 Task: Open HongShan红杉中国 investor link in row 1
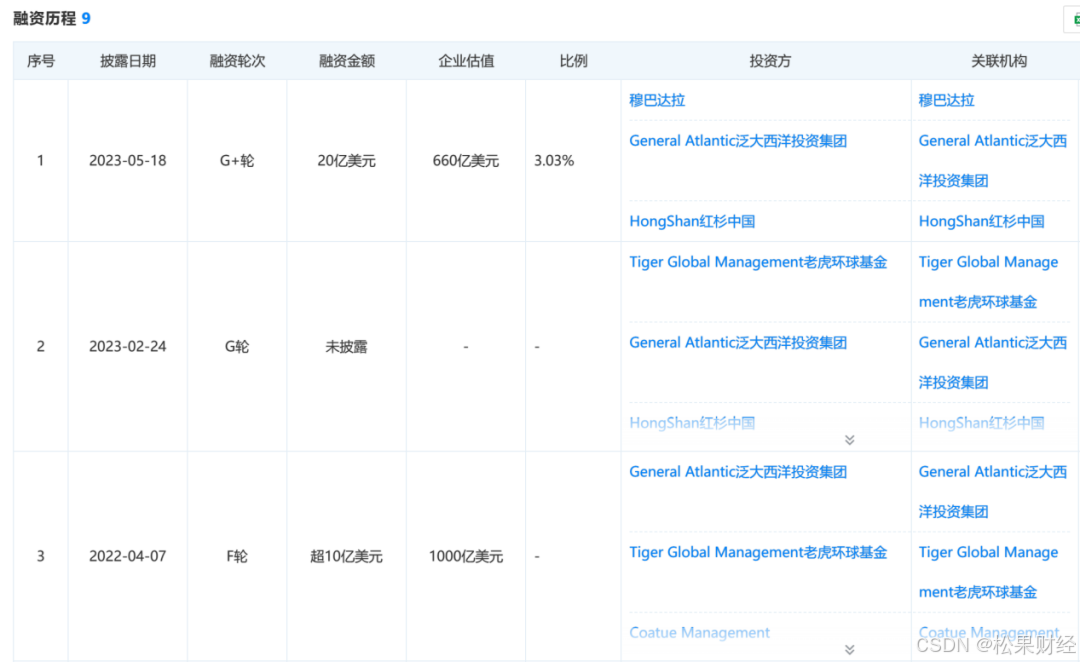[x=692, y=221]
